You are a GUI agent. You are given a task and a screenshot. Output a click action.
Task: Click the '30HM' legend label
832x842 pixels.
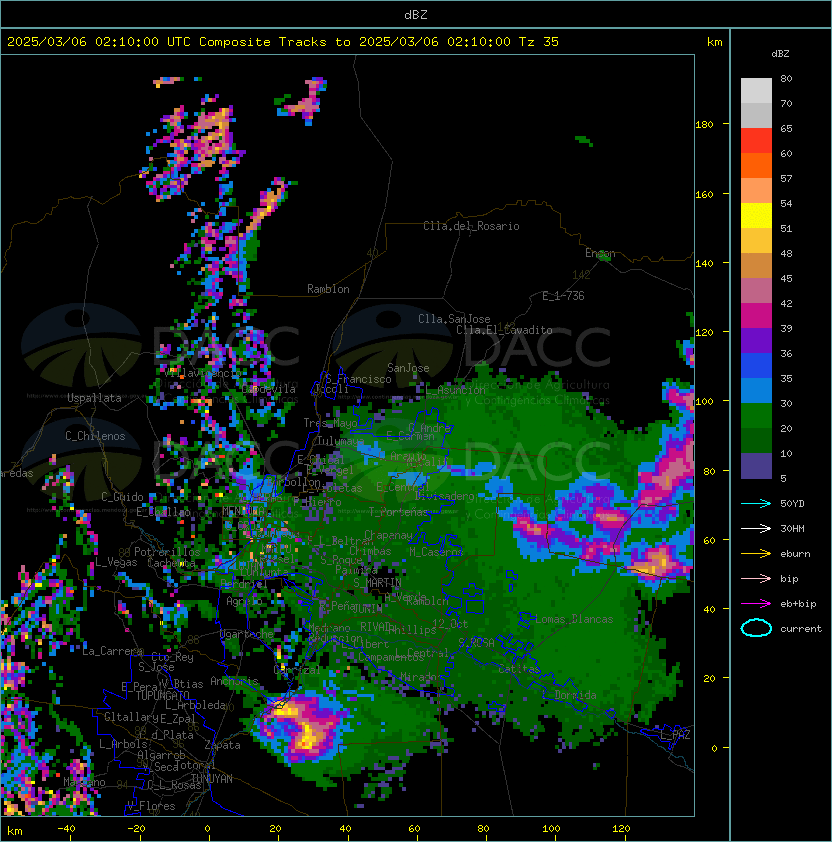click(x=792, y=528)
